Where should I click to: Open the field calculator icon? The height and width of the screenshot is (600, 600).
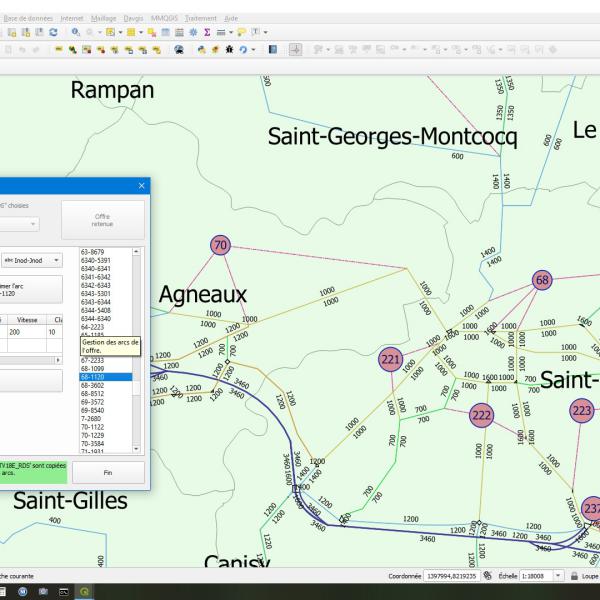[x=179, y=32]
